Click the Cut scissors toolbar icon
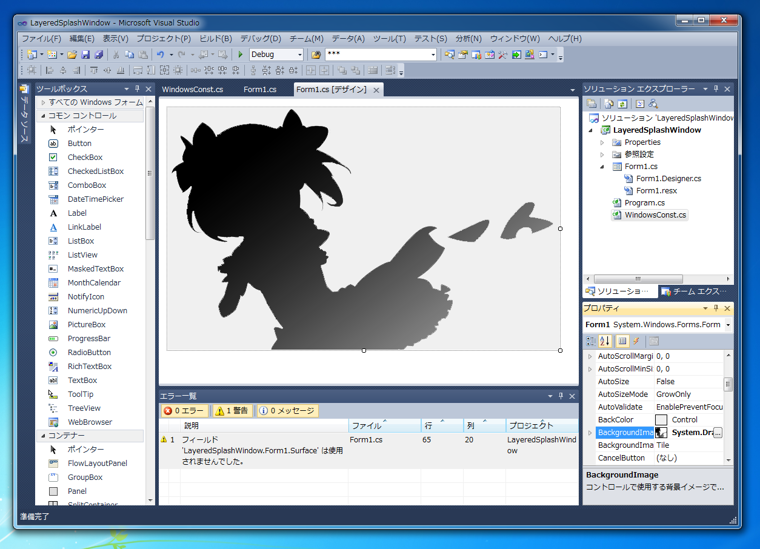 click(116, 55)
